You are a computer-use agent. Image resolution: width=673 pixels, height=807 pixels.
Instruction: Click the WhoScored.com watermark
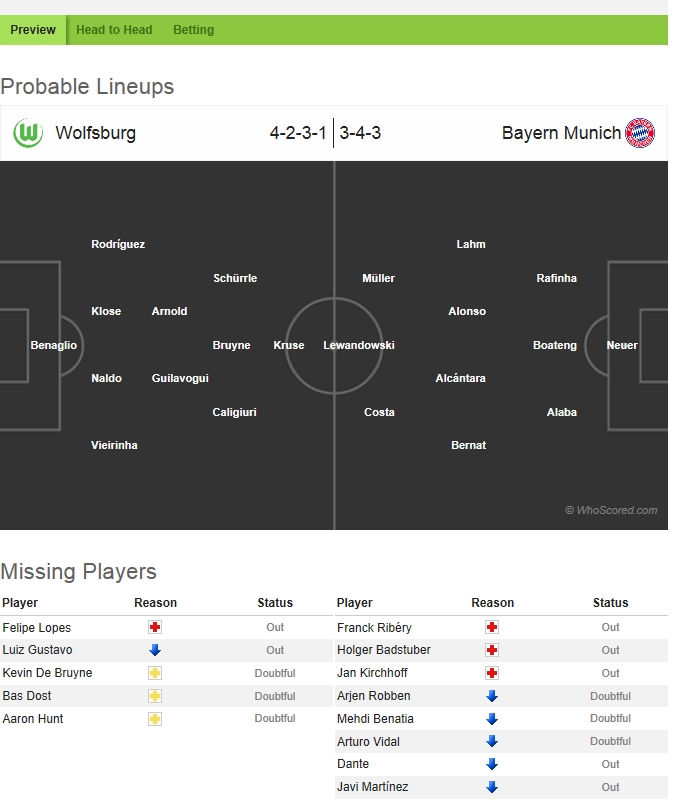pyautogui.click(x=611, y=510)
